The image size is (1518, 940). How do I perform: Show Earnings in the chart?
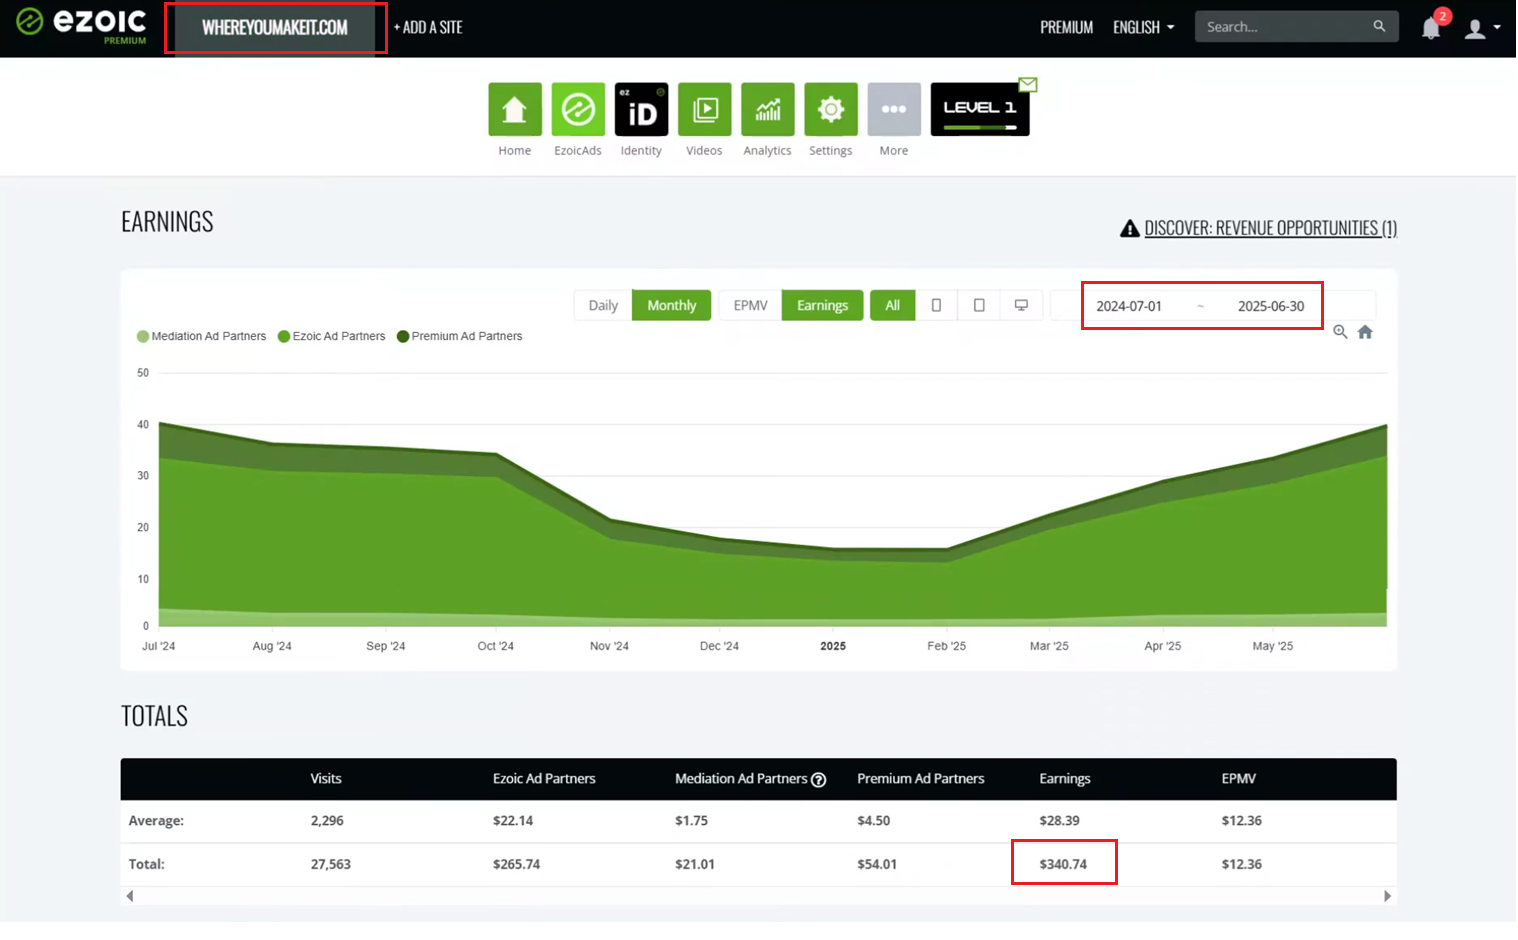point(823,305)
